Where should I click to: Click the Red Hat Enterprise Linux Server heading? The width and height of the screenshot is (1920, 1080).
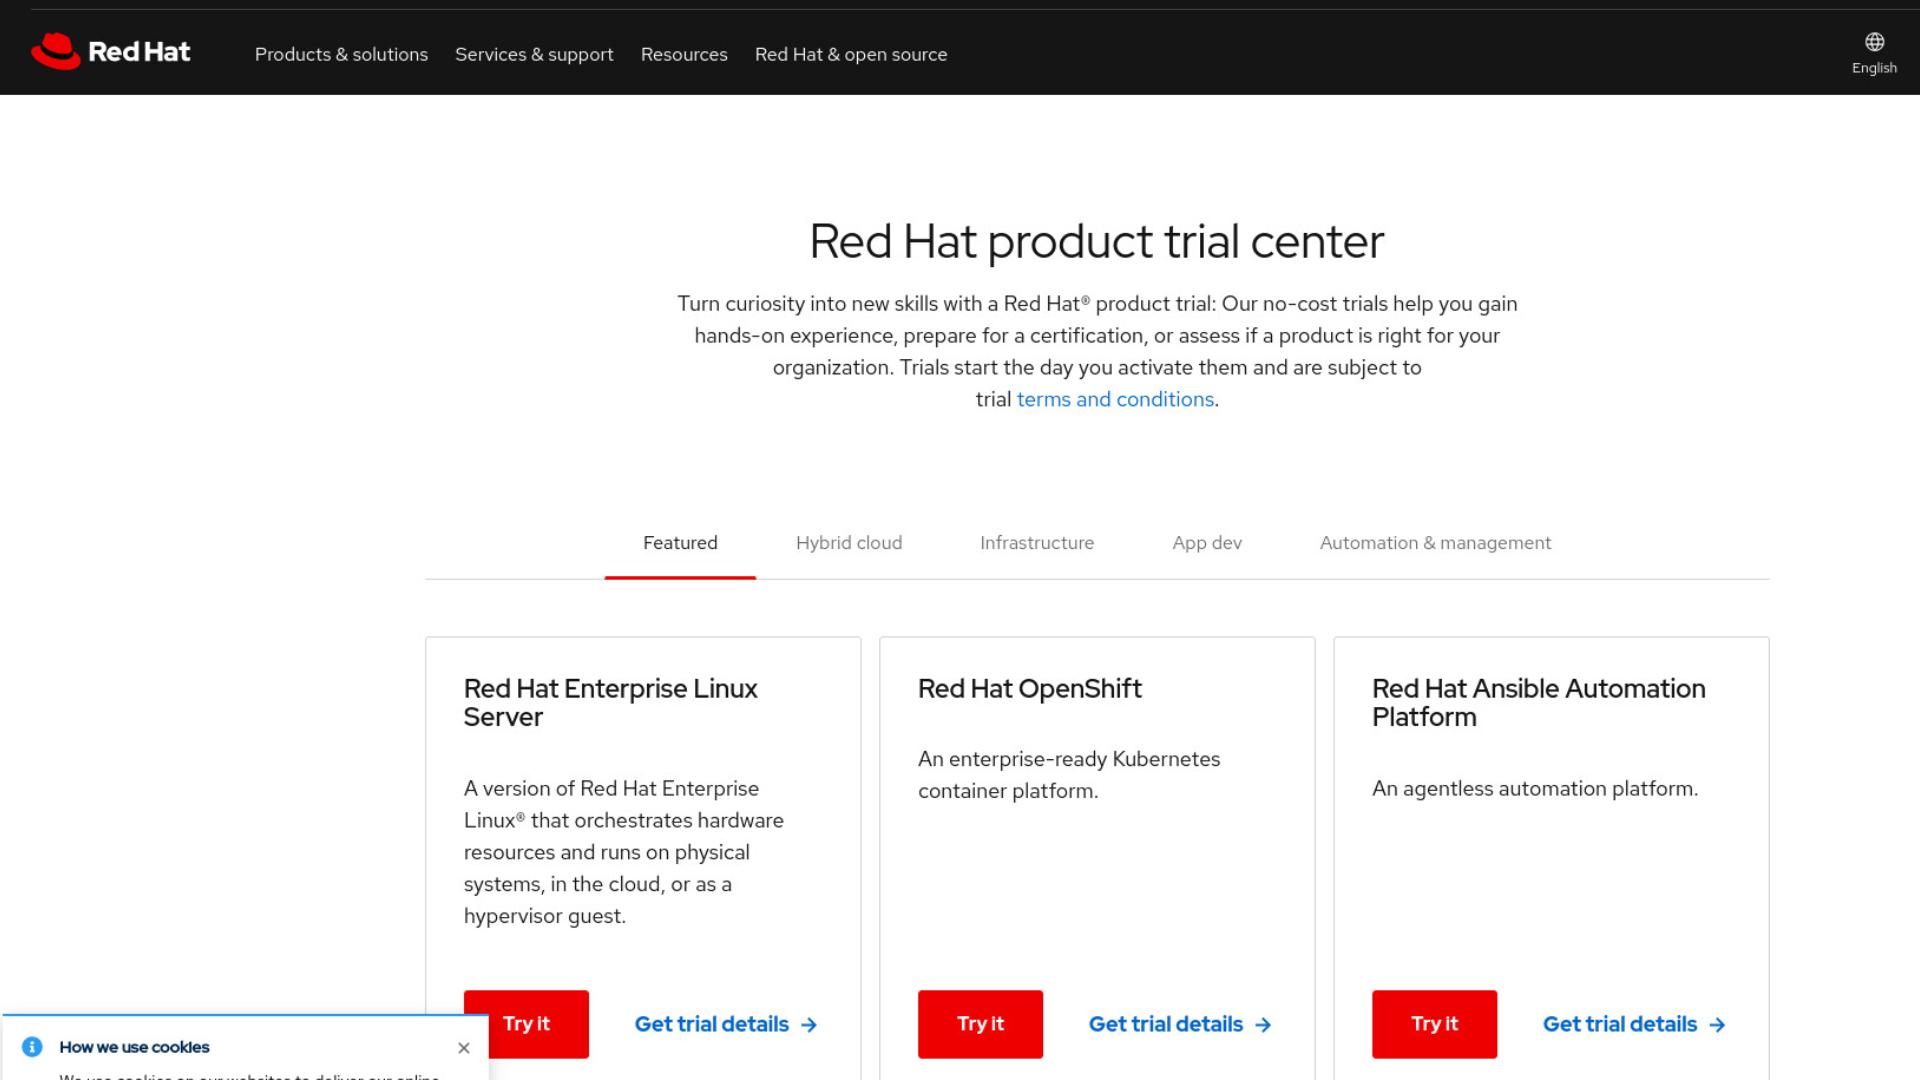[610, 703]
